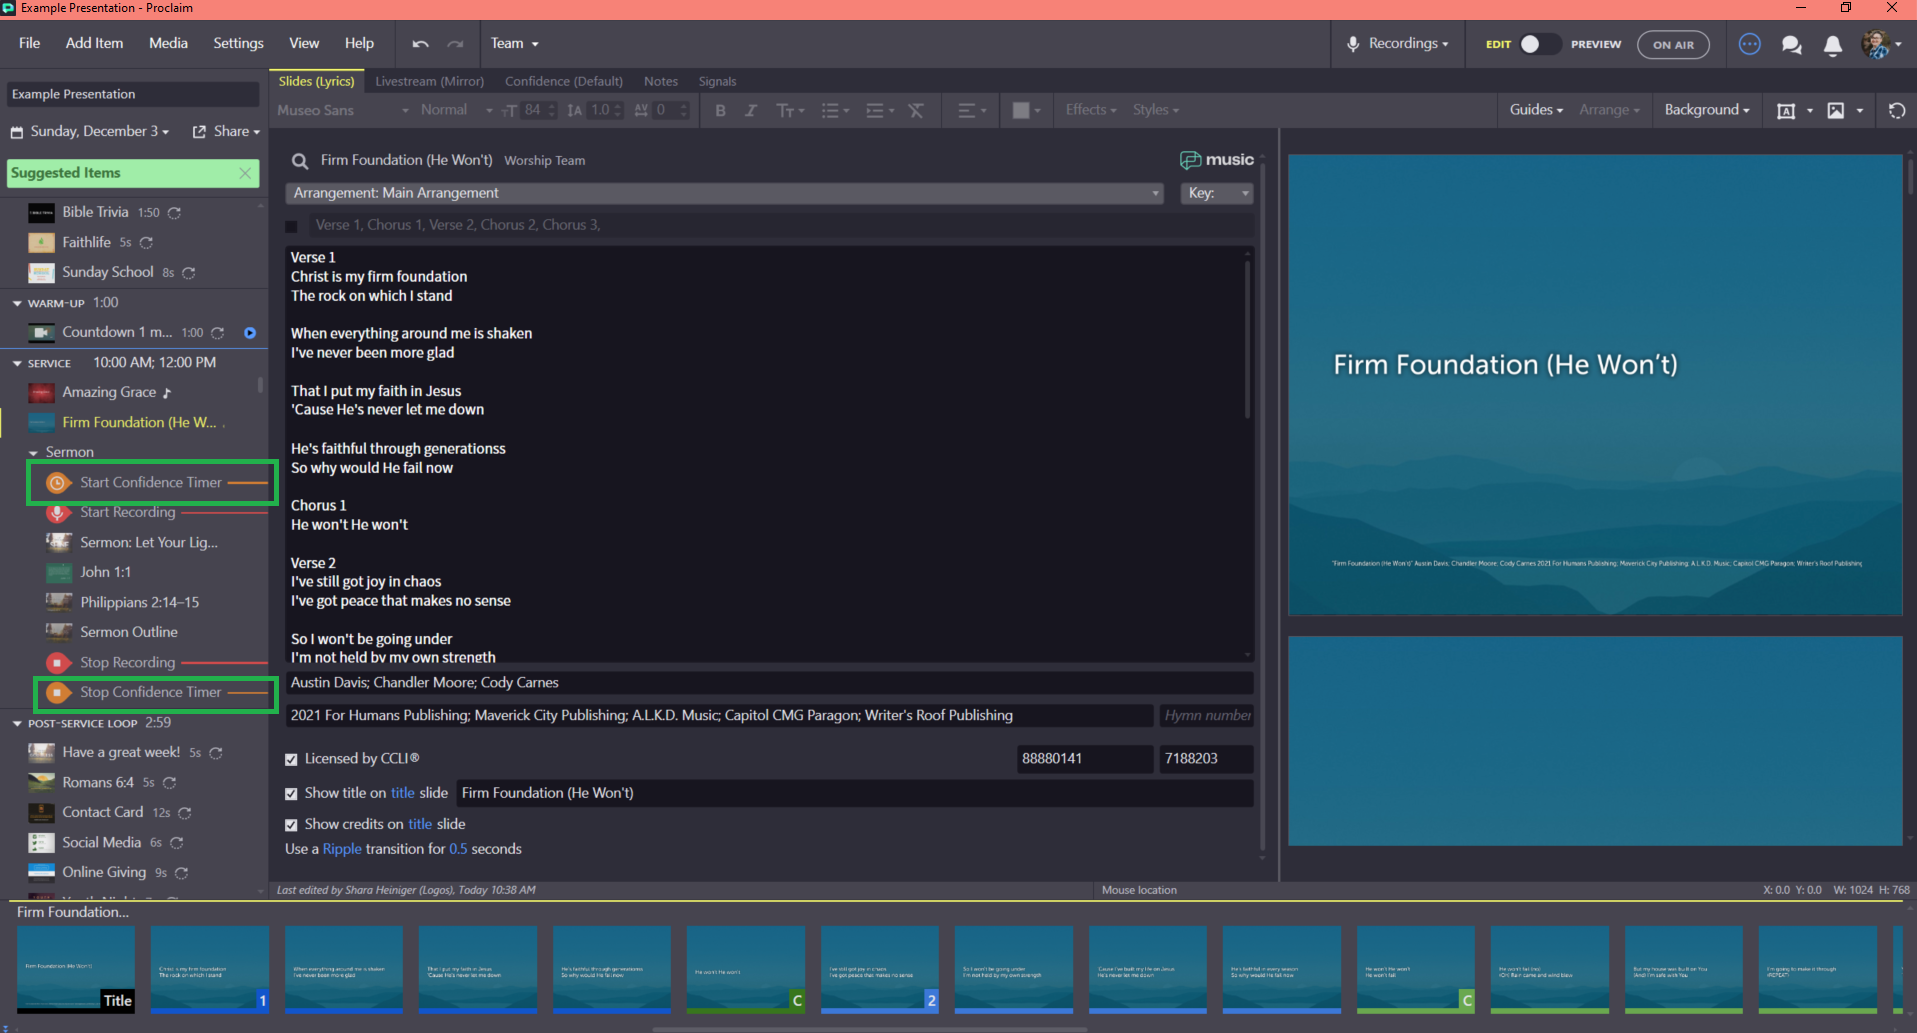Toggle repeat icon on Sunday School item
1917x1033 pixels.
coord(189,273)
